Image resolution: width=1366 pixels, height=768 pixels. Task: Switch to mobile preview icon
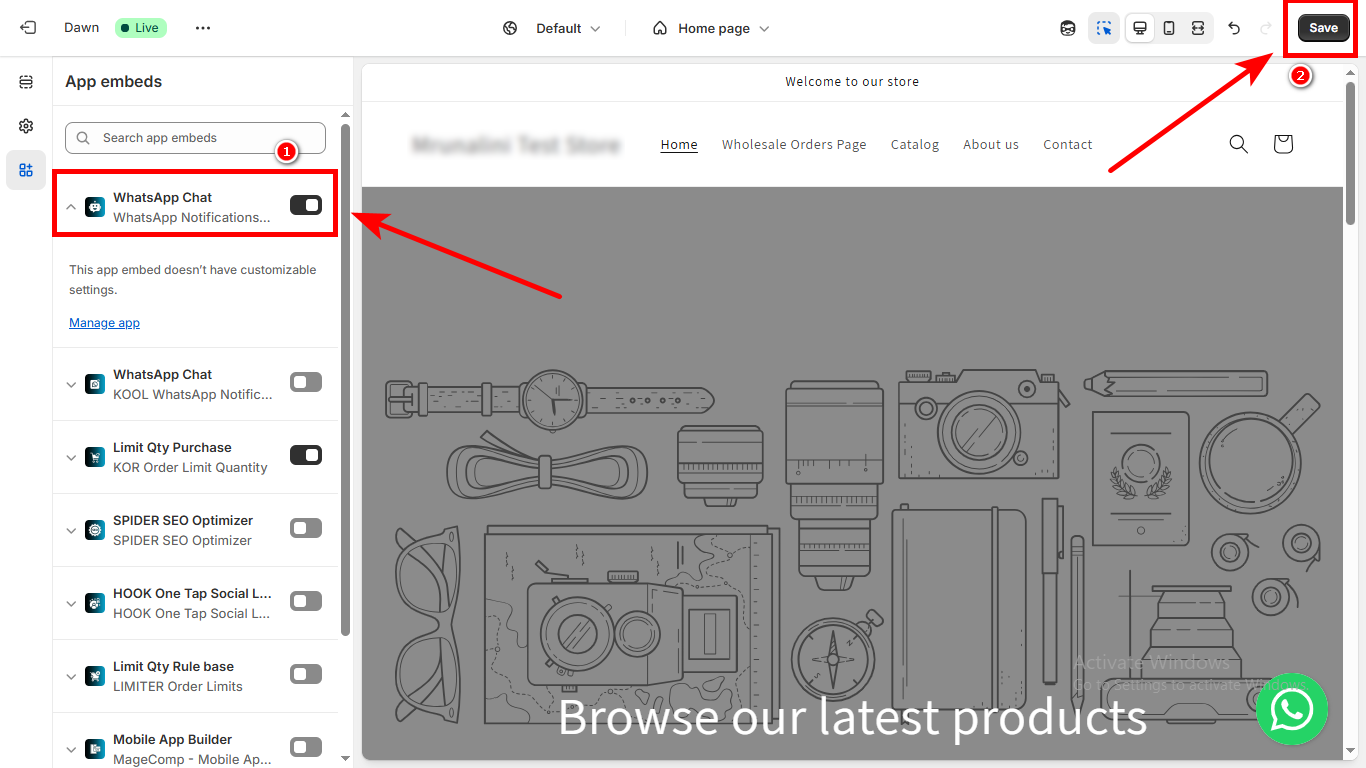pos(1168,28)
